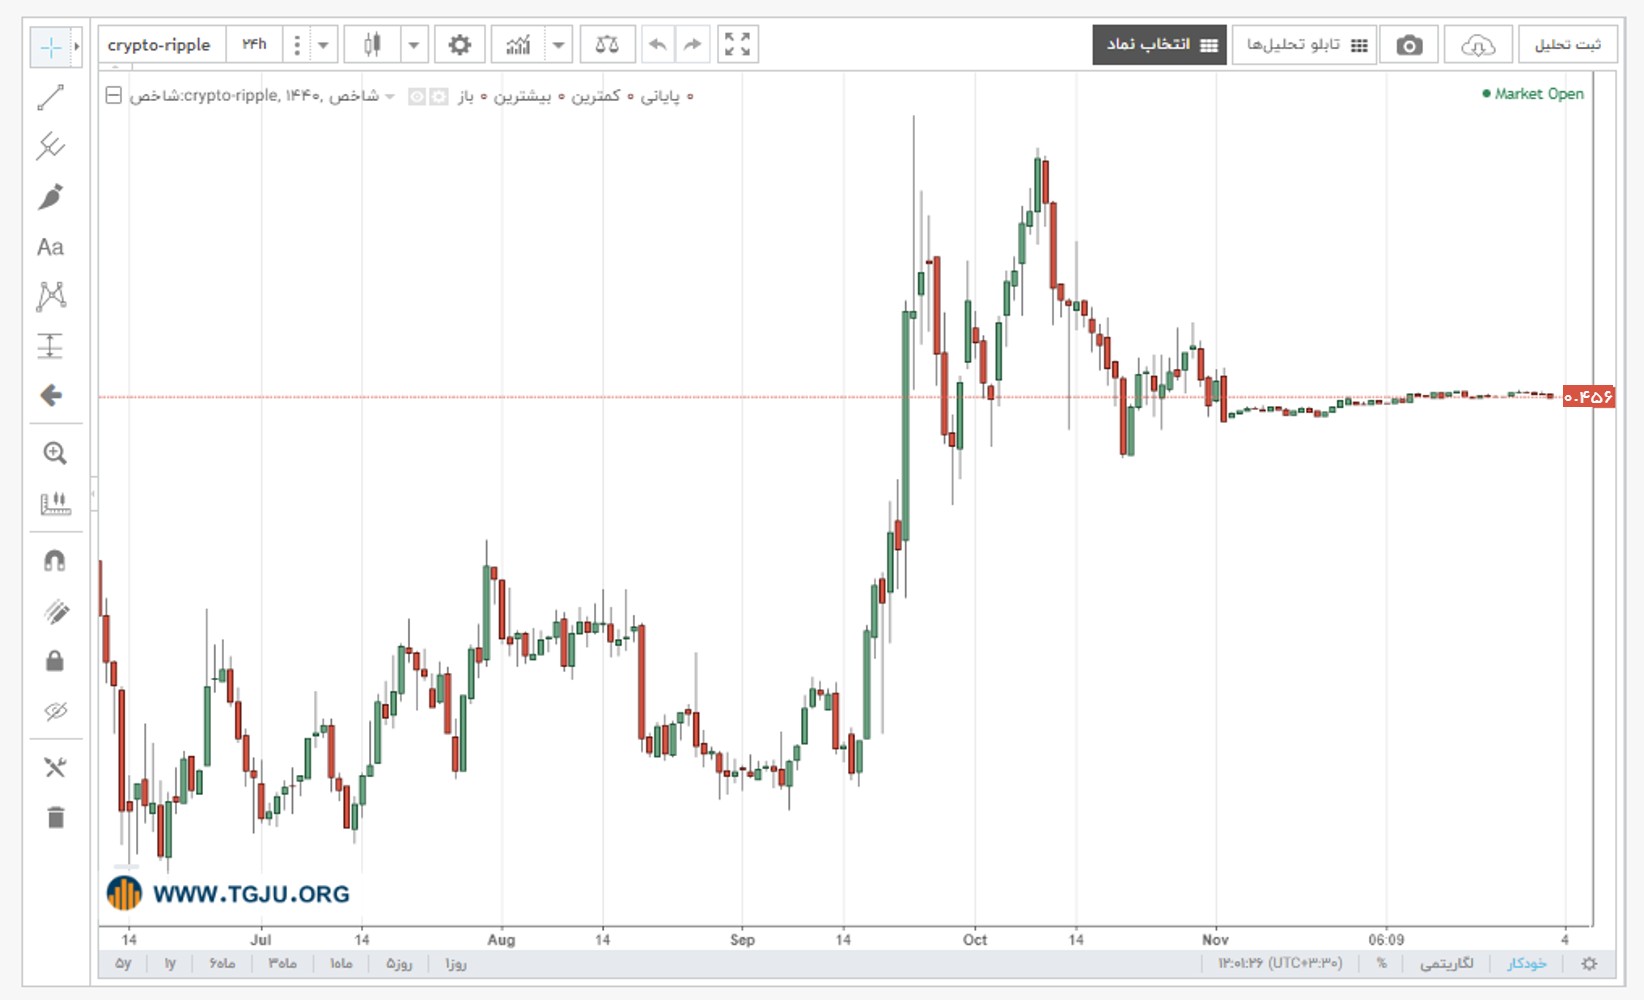Expand the legend series dropdown arrow
The height and width of the screenshot is (1000, 1644).
click(x=390, y=96)
